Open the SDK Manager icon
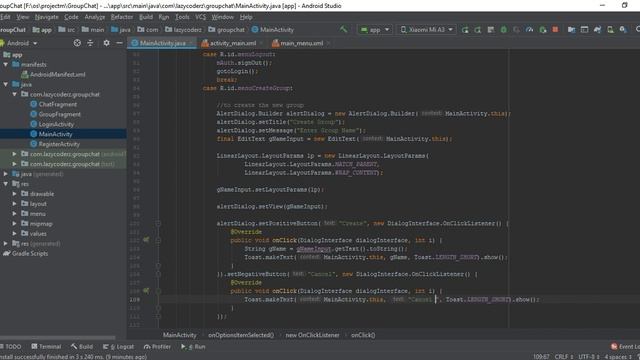Screen dimensions: 640x360 (x=623, y=29)
